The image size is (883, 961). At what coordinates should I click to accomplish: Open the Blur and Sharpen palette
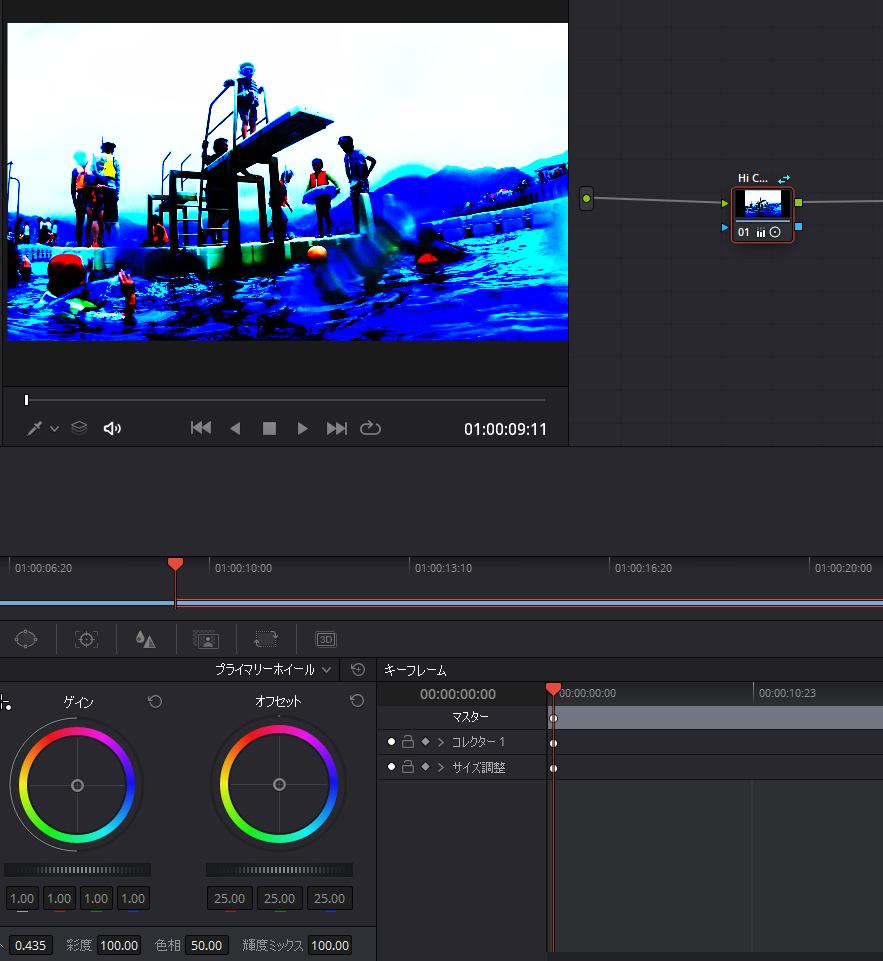point(146,639)
